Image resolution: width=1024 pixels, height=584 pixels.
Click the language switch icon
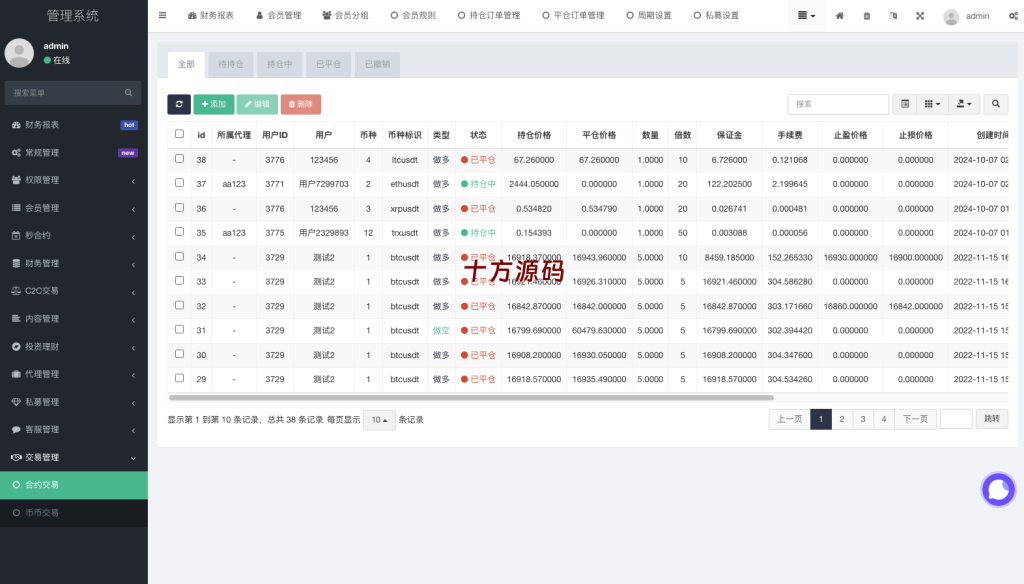tap(893, 16)
